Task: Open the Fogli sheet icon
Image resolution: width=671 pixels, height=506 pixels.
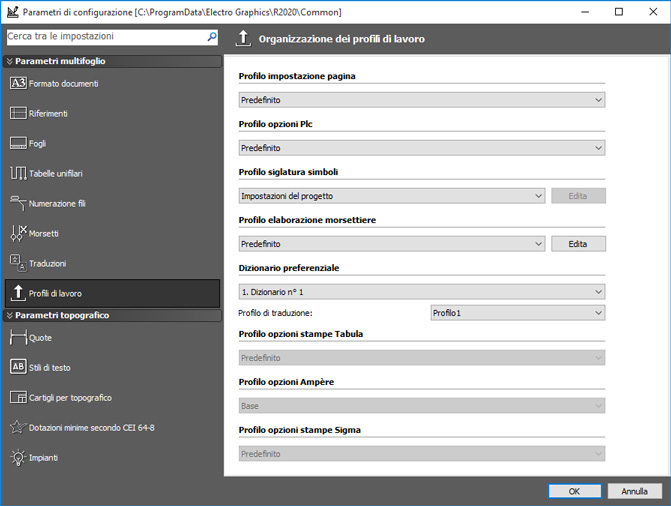Action: click(18, 143)
